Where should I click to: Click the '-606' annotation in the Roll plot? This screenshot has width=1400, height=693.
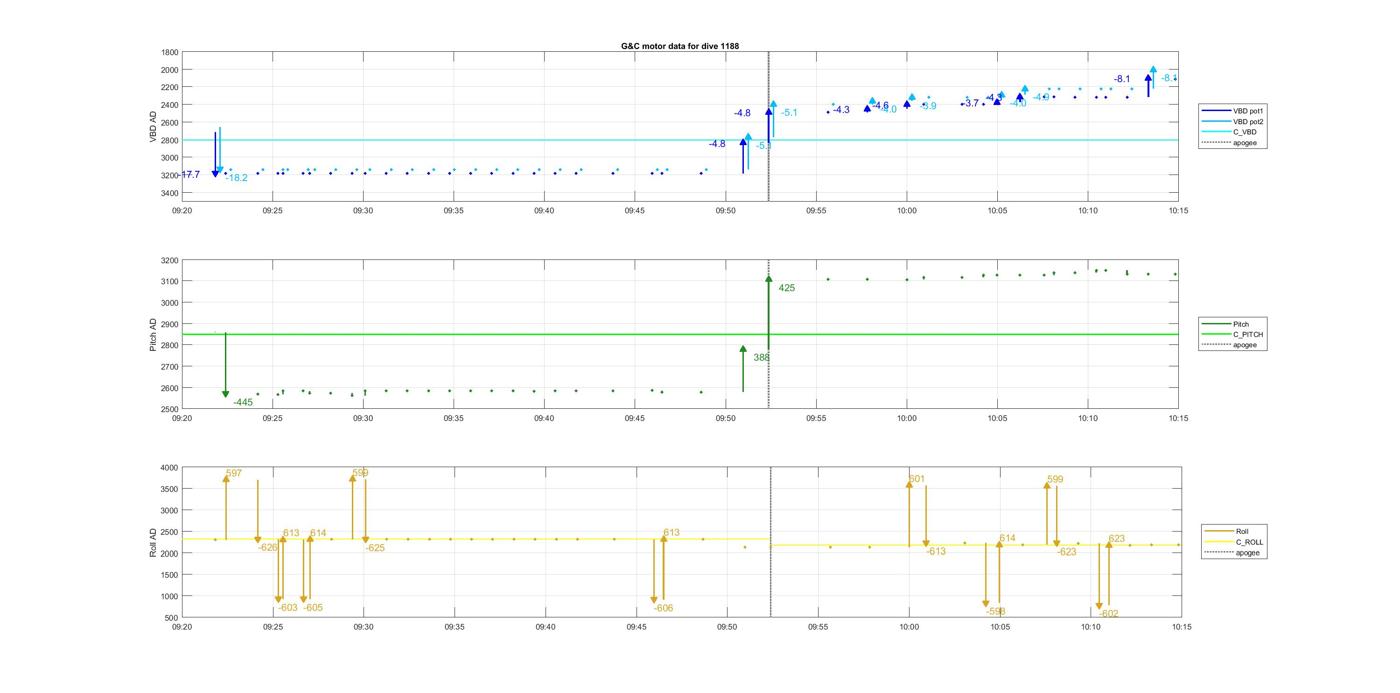(x=664, y=608)
